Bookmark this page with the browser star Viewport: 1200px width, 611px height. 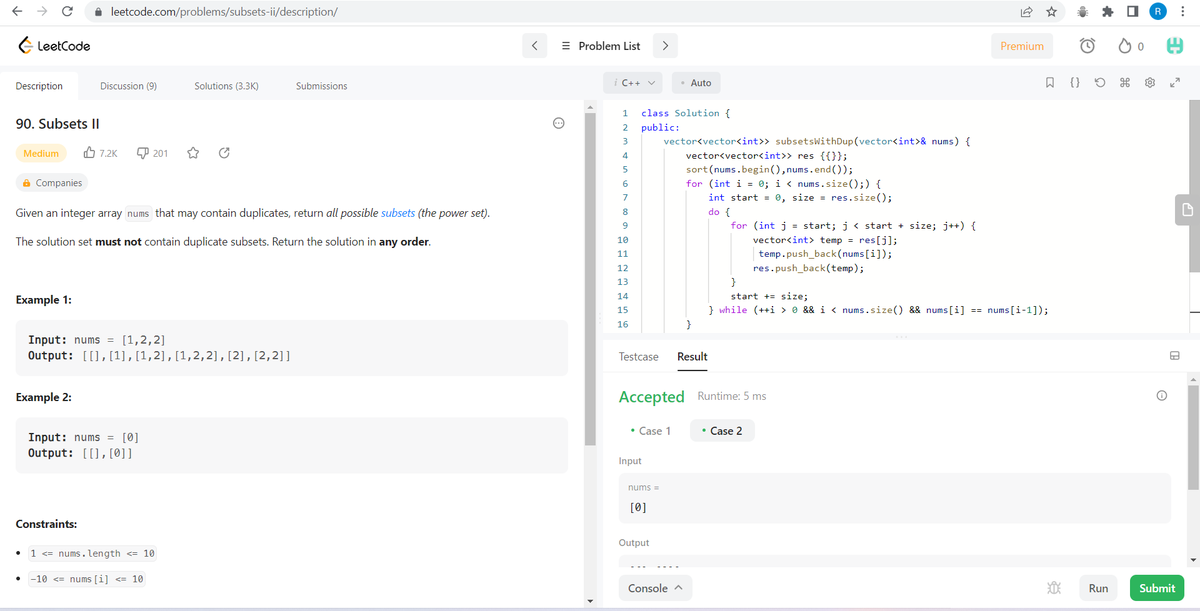[1052, 12]
